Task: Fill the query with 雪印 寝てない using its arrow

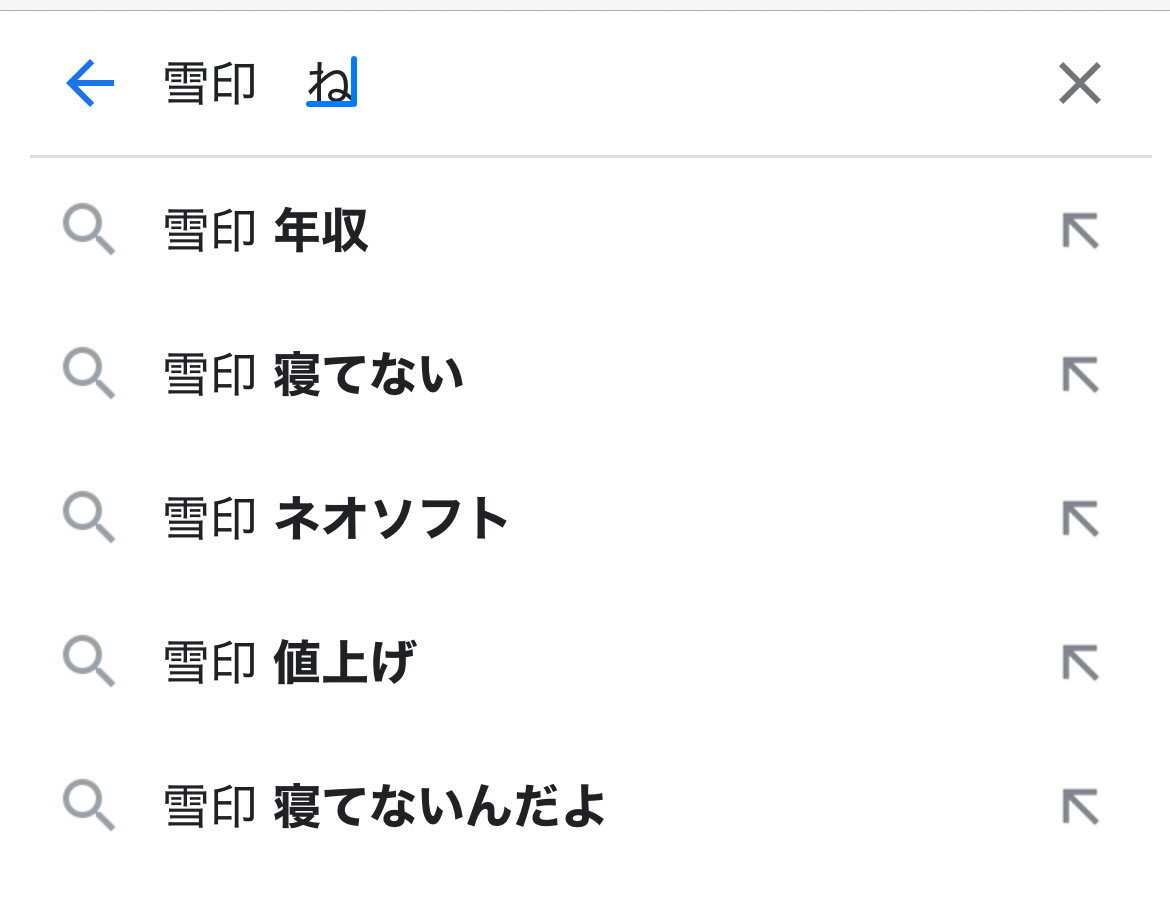Action: [1079, 375]
